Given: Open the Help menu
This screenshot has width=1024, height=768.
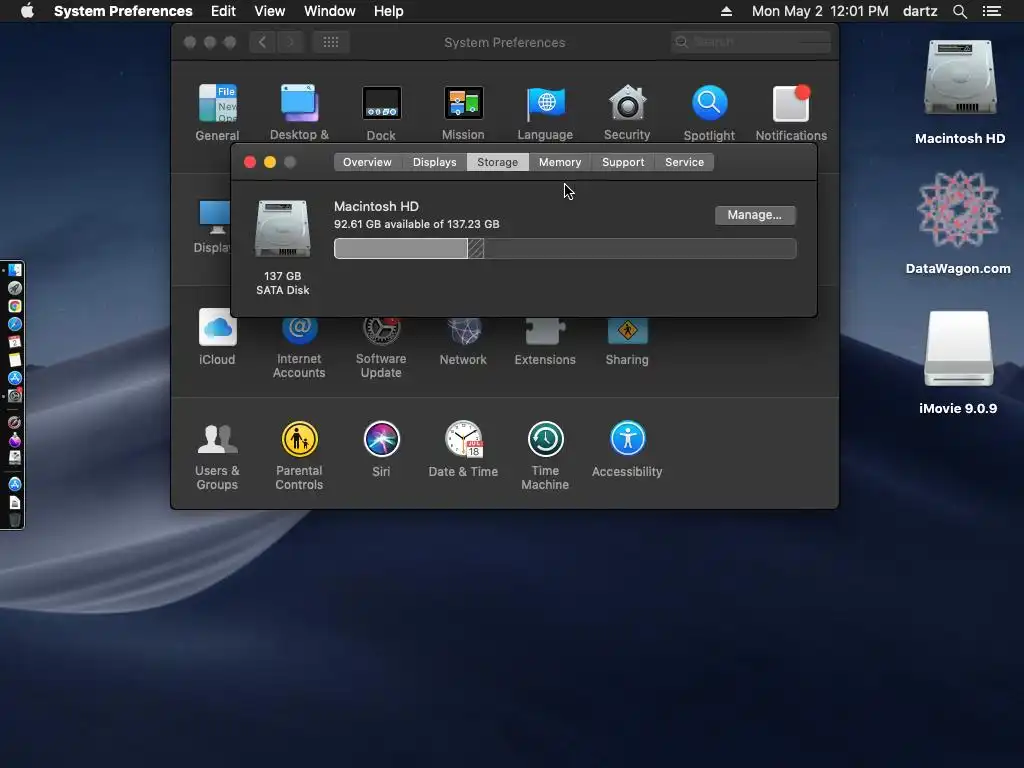Looking at the screenshot, I should [389, 11].
